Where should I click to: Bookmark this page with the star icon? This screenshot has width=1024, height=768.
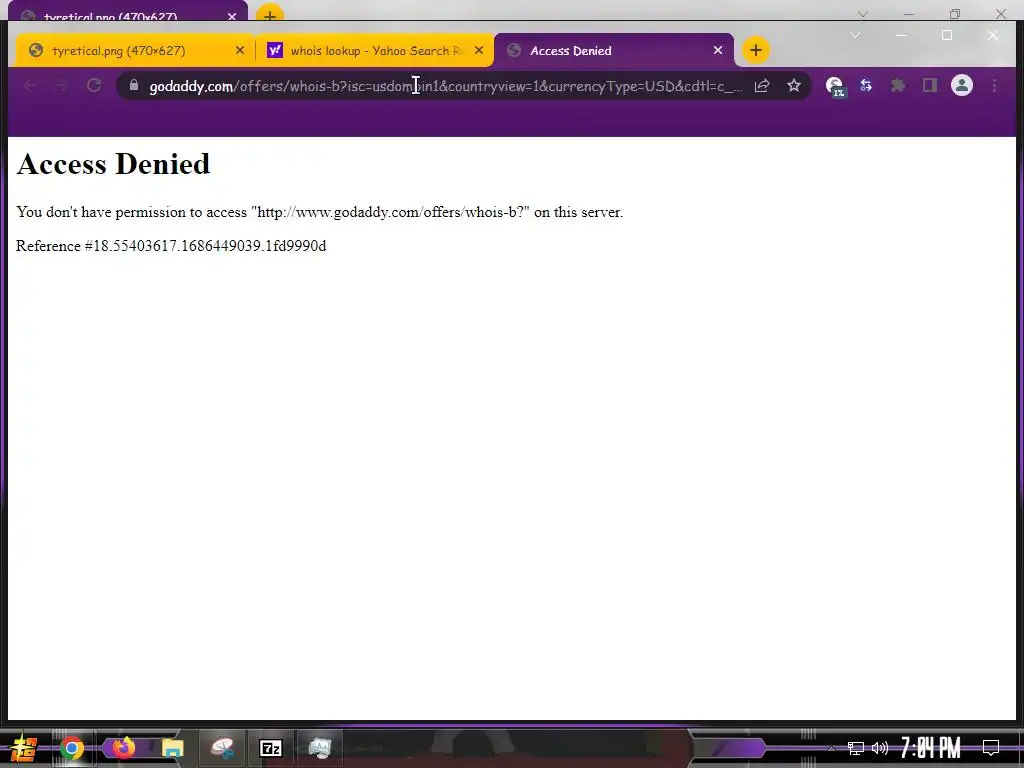click(x=793, y=86)
